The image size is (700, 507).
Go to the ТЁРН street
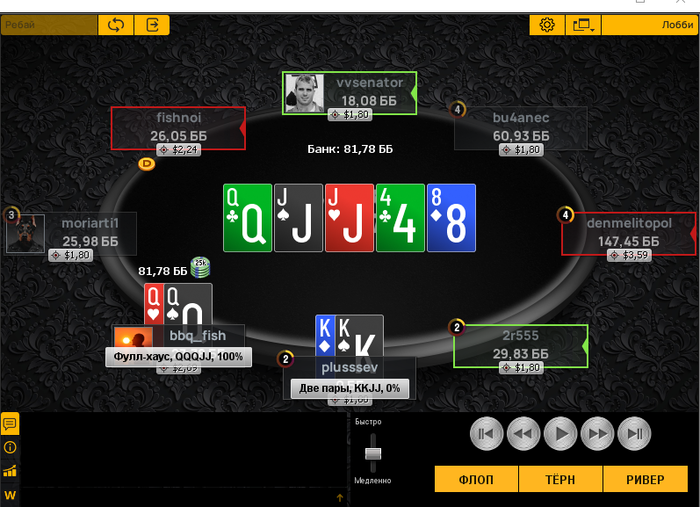tap(561, 479)
